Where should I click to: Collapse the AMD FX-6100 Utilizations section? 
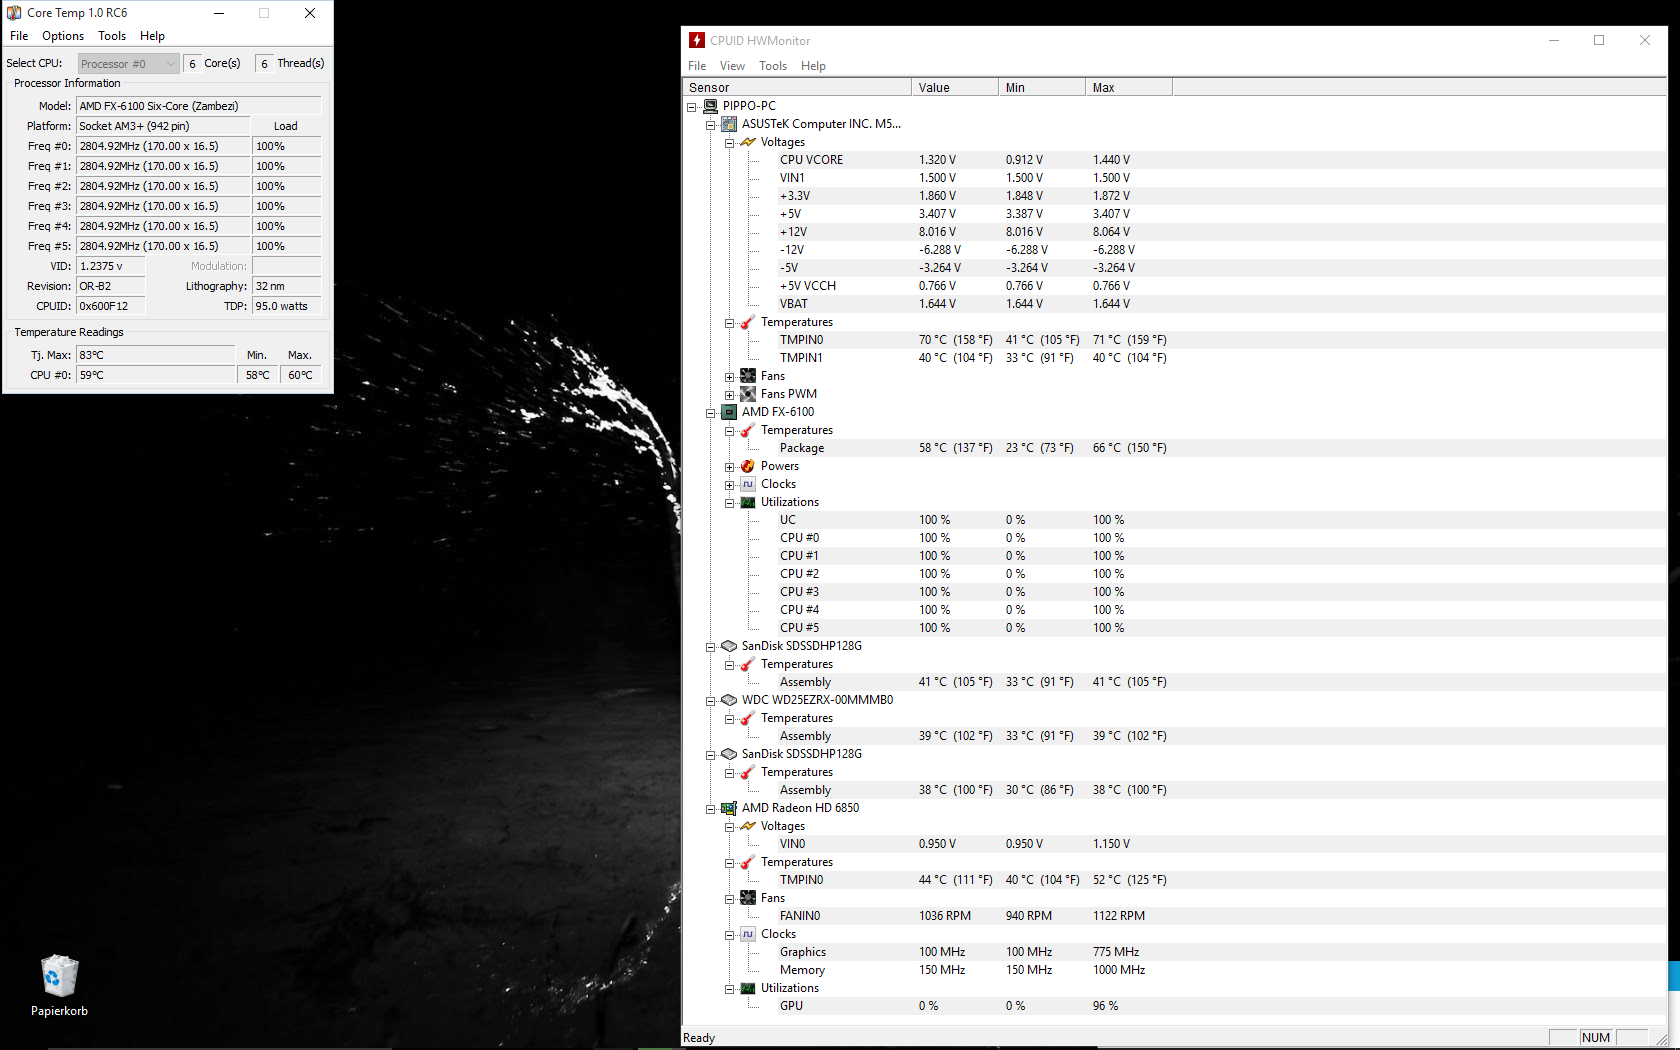coord(730,503)
